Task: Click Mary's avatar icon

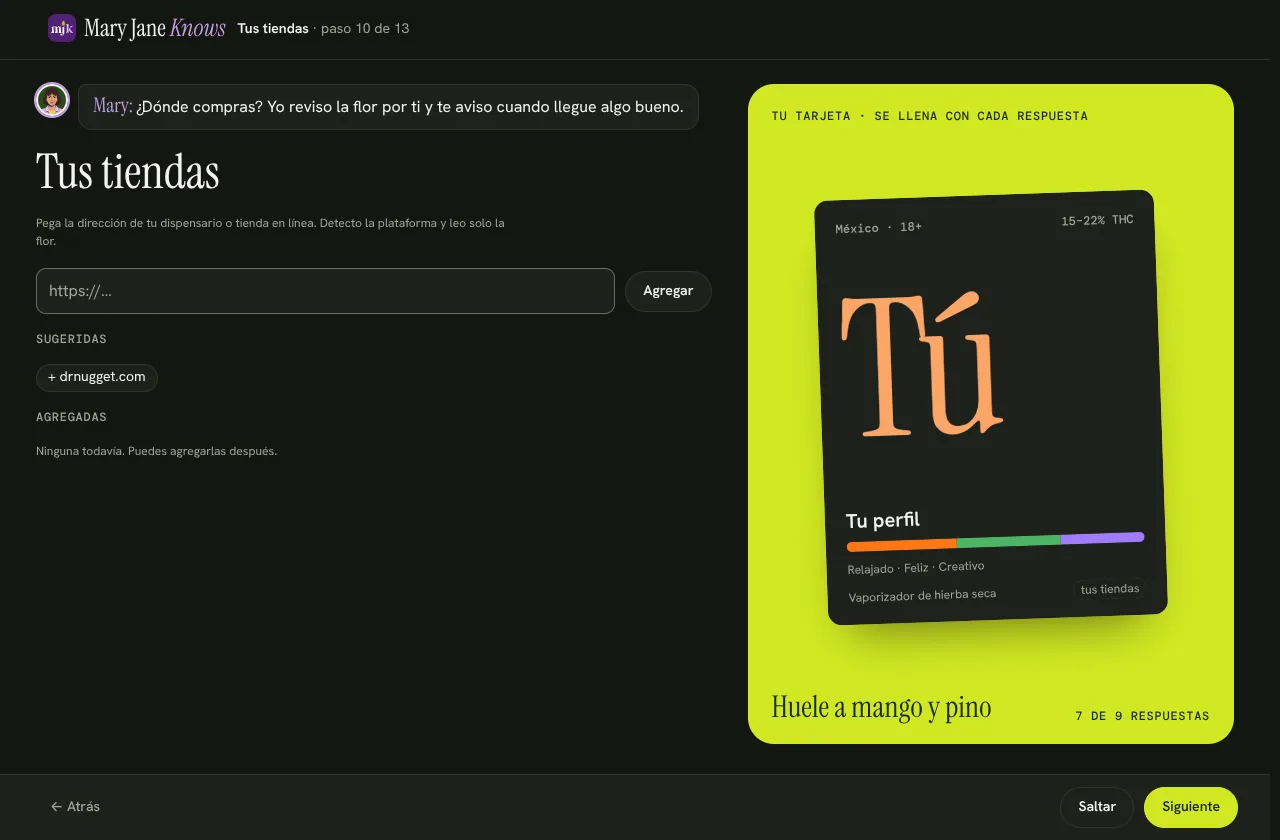Action: 52,100
